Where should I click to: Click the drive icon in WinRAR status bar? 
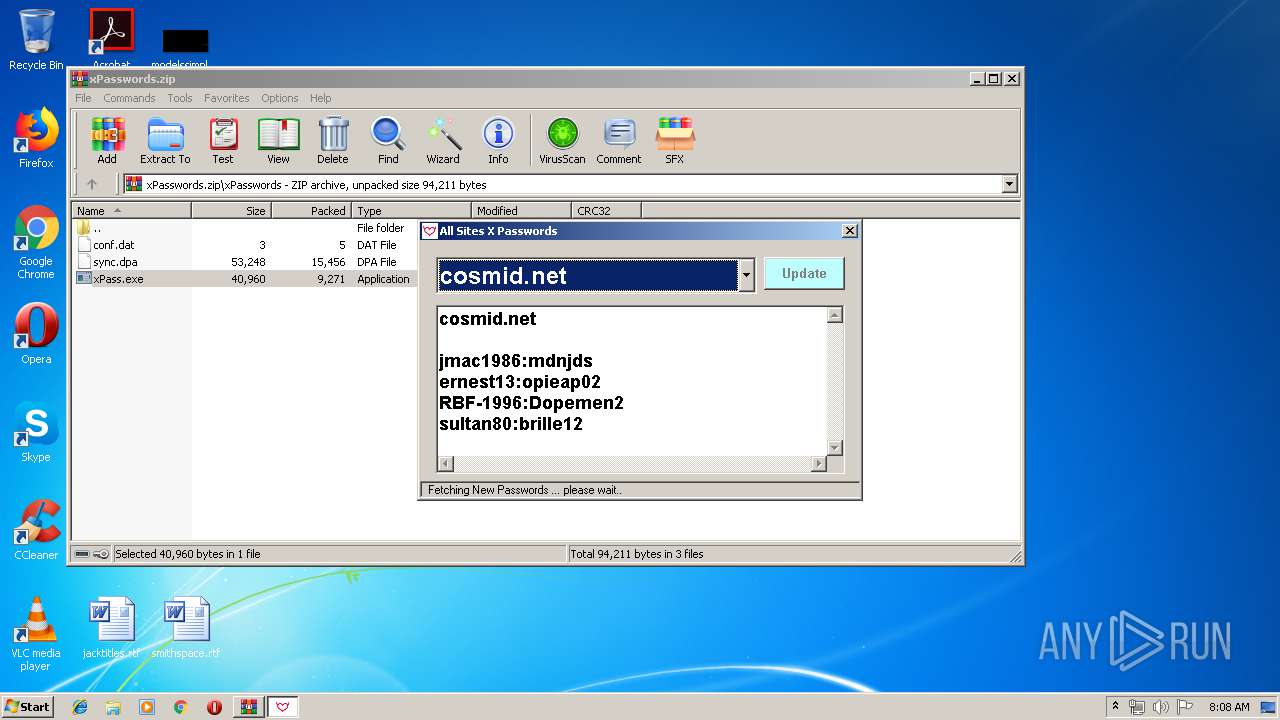[x=82, y=554]
